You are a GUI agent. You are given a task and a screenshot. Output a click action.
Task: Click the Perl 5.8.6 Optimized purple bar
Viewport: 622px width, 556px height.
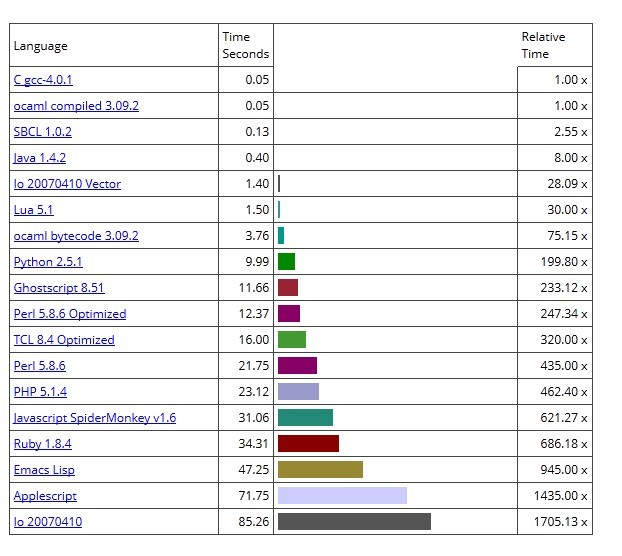[289, 314]
